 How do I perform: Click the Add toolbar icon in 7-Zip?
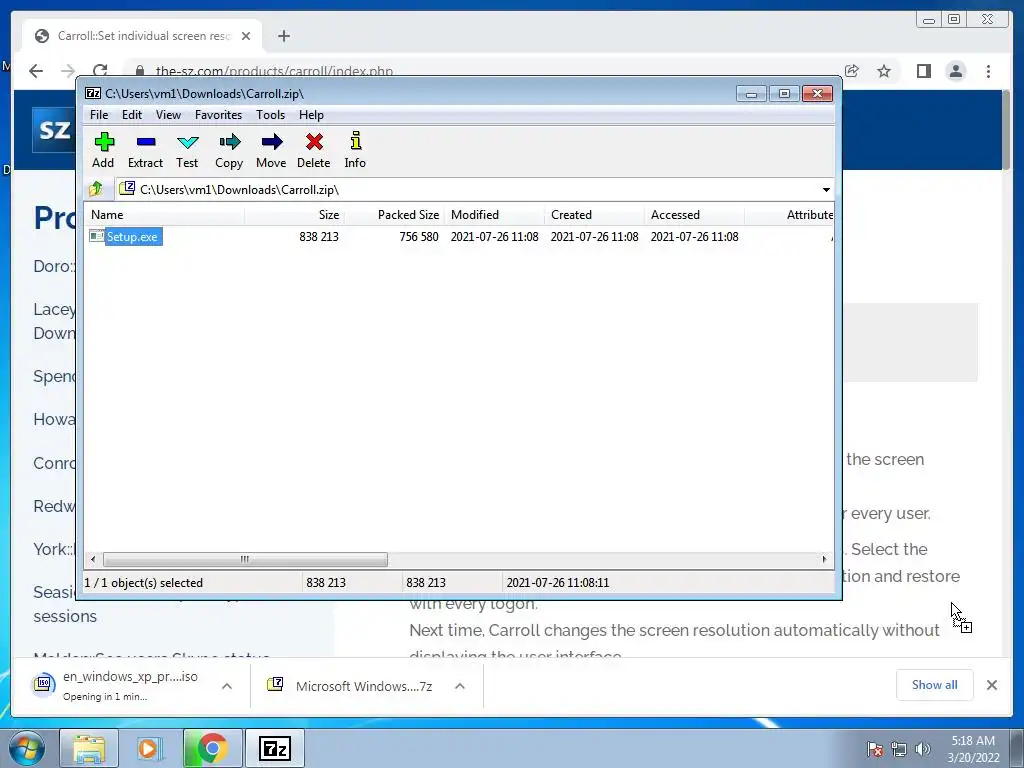(104, 142)
